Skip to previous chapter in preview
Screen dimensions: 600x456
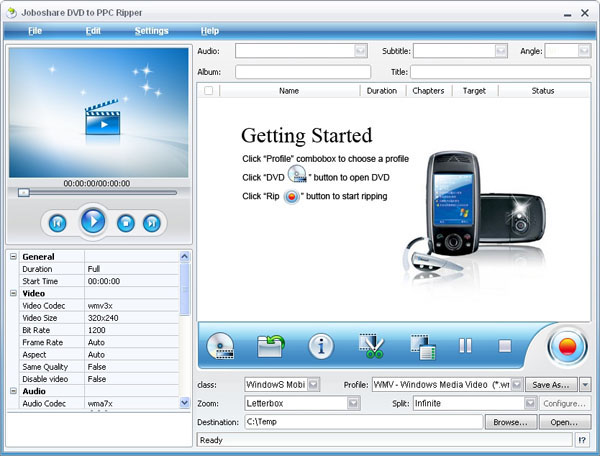[57, 223]
